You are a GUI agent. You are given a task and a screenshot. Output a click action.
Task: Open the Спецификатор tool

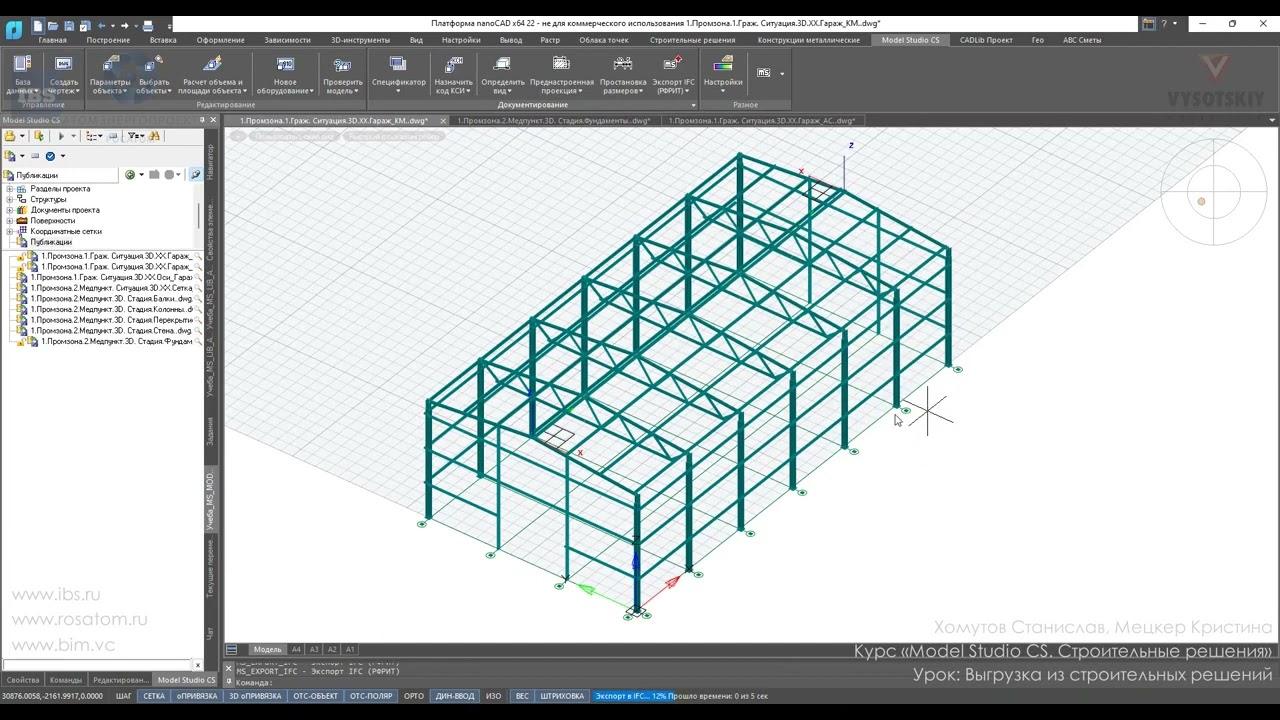point(398,75)
